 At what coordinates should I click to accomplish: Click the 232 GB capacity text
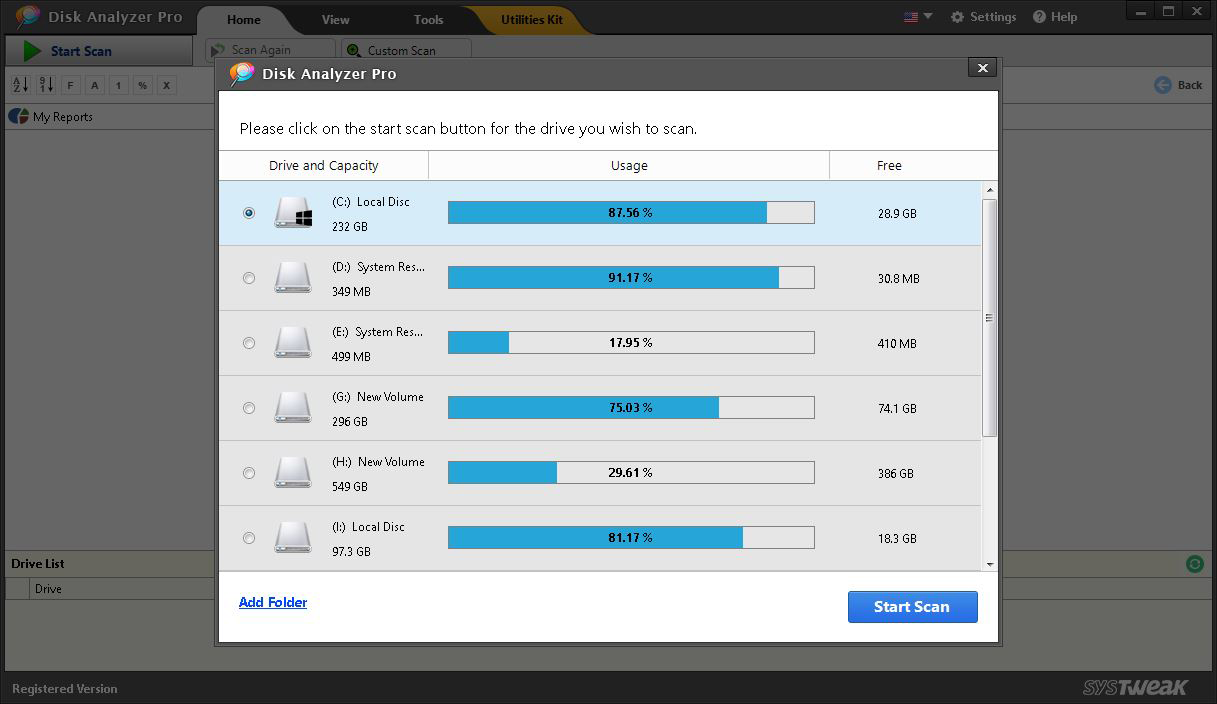click(350, 227)
